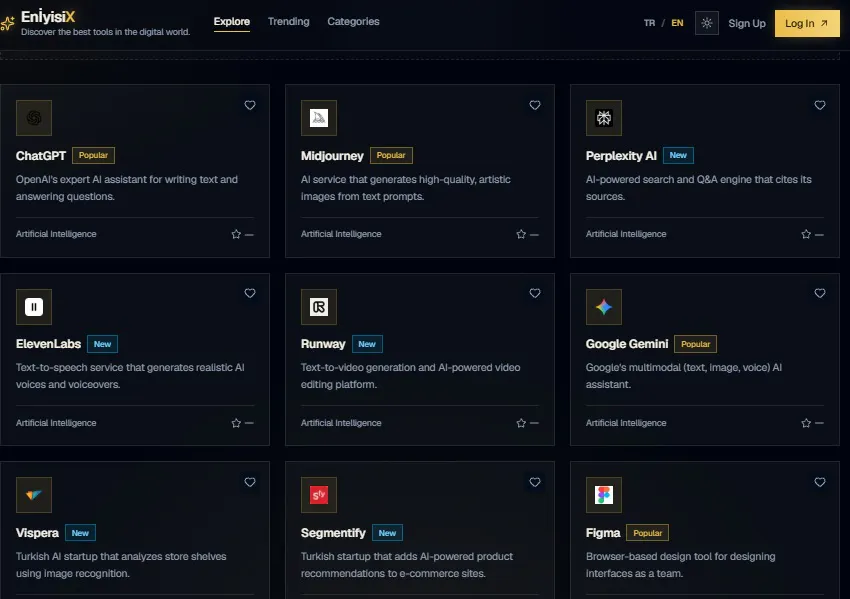Open the Google Gemini card title
Viewport: 850px width, 599px height.
point(627,344)
